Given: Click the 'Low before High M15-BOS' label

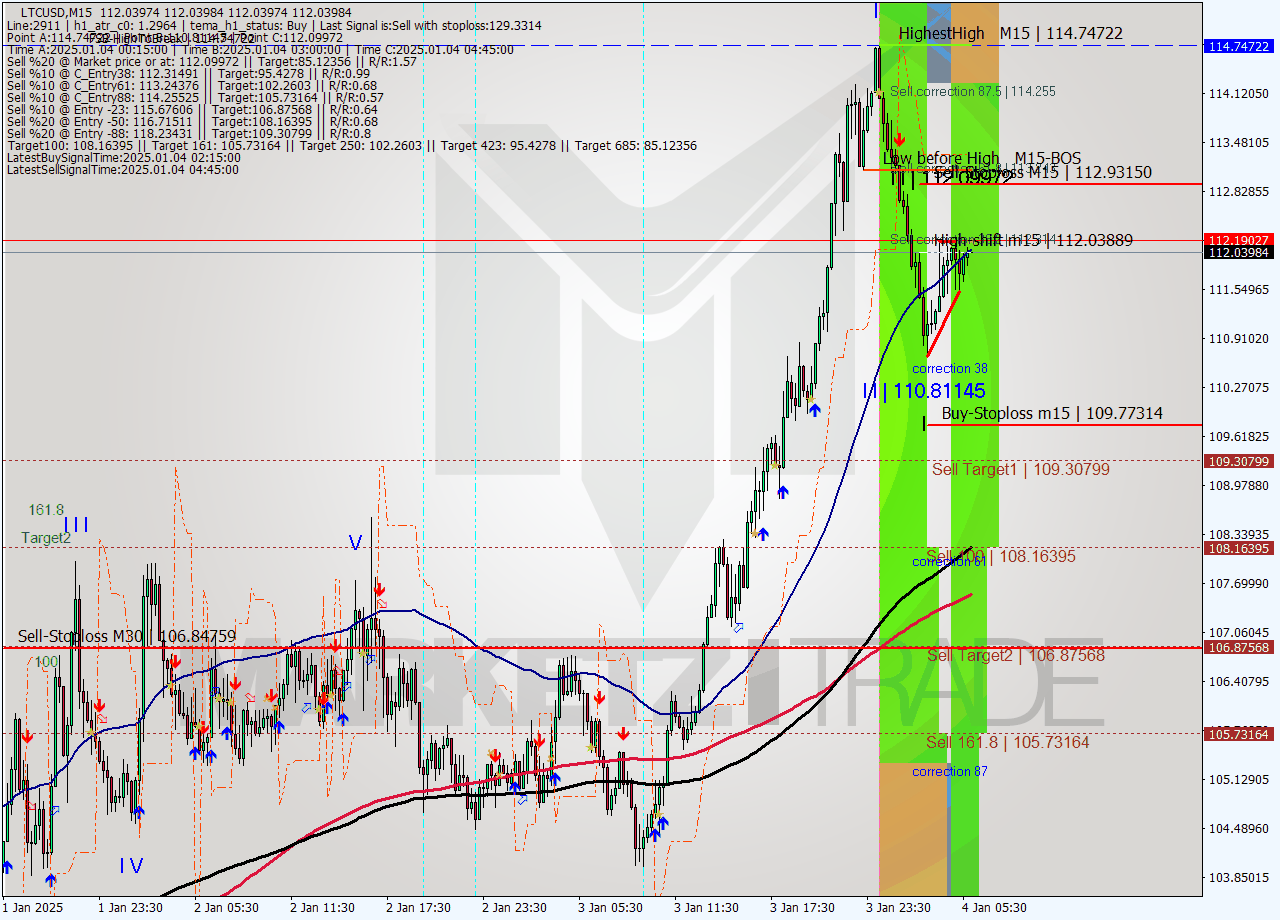Looking at the screenshot, I should (x=982, y=158).
